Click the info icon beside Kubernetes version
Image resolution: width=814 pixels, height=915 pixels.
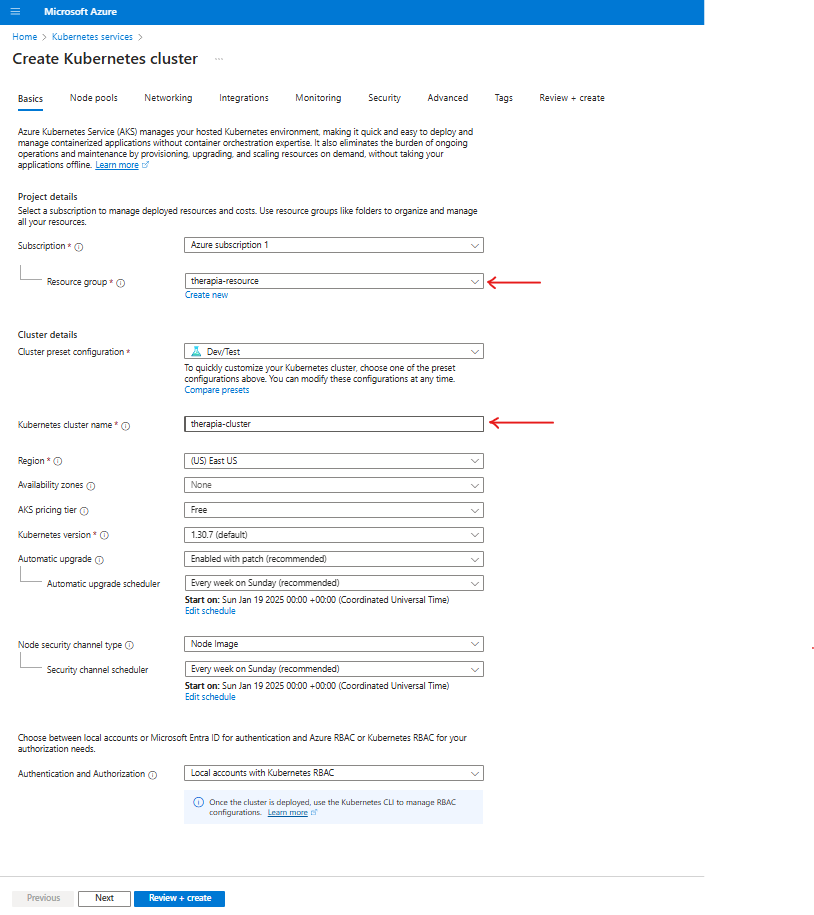(x=104, y=535)
